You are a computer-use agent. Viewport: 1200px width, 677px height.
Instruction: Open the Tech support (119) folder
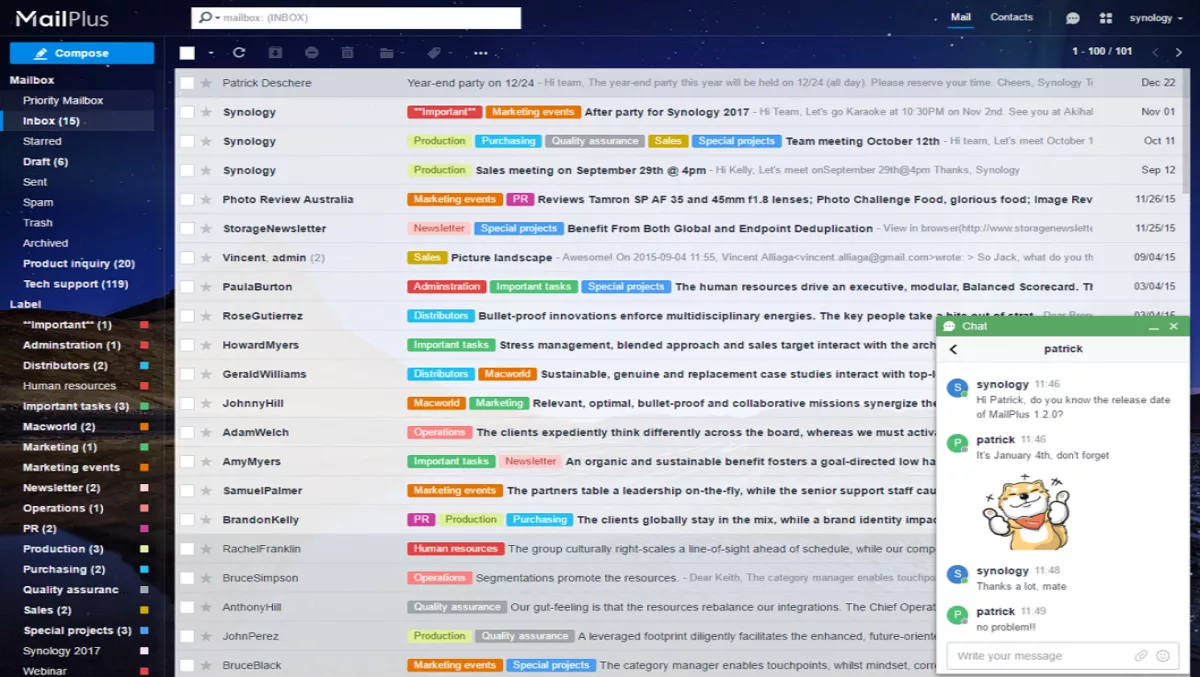(75, 284)
